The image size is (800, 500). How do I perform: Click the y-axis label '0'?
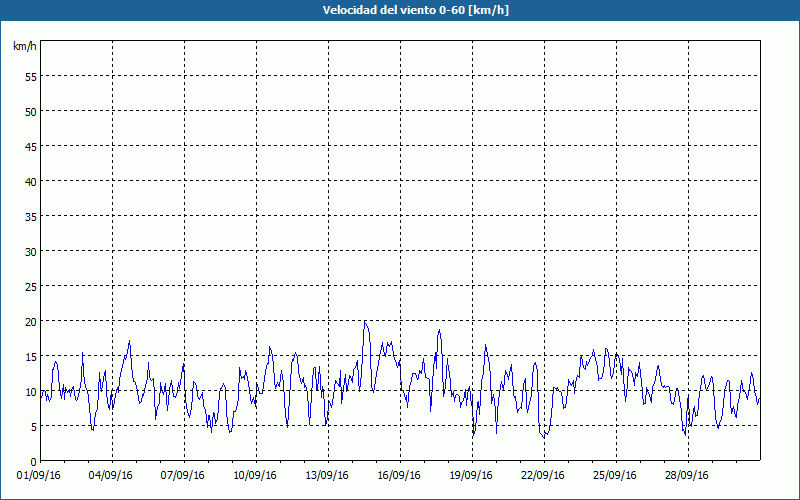(x=34, y=462)
